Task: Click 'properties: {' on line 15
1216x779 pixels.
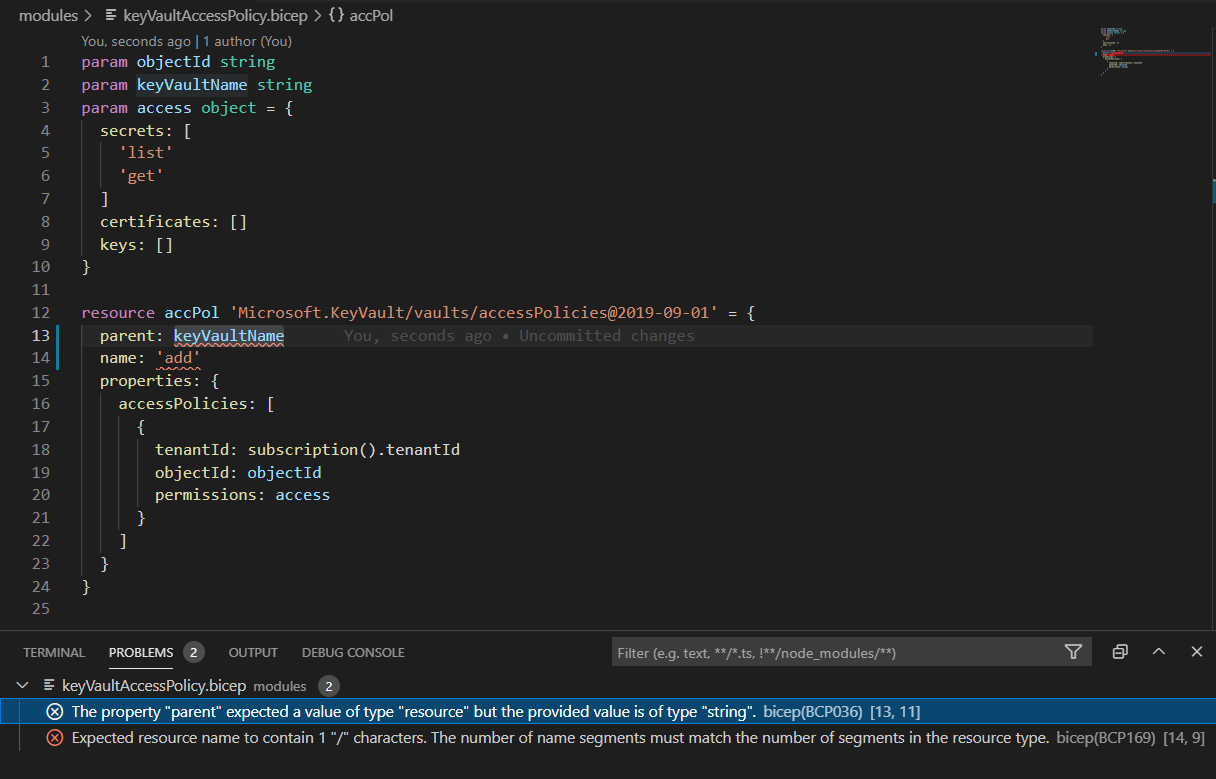Action: point(159,381)
